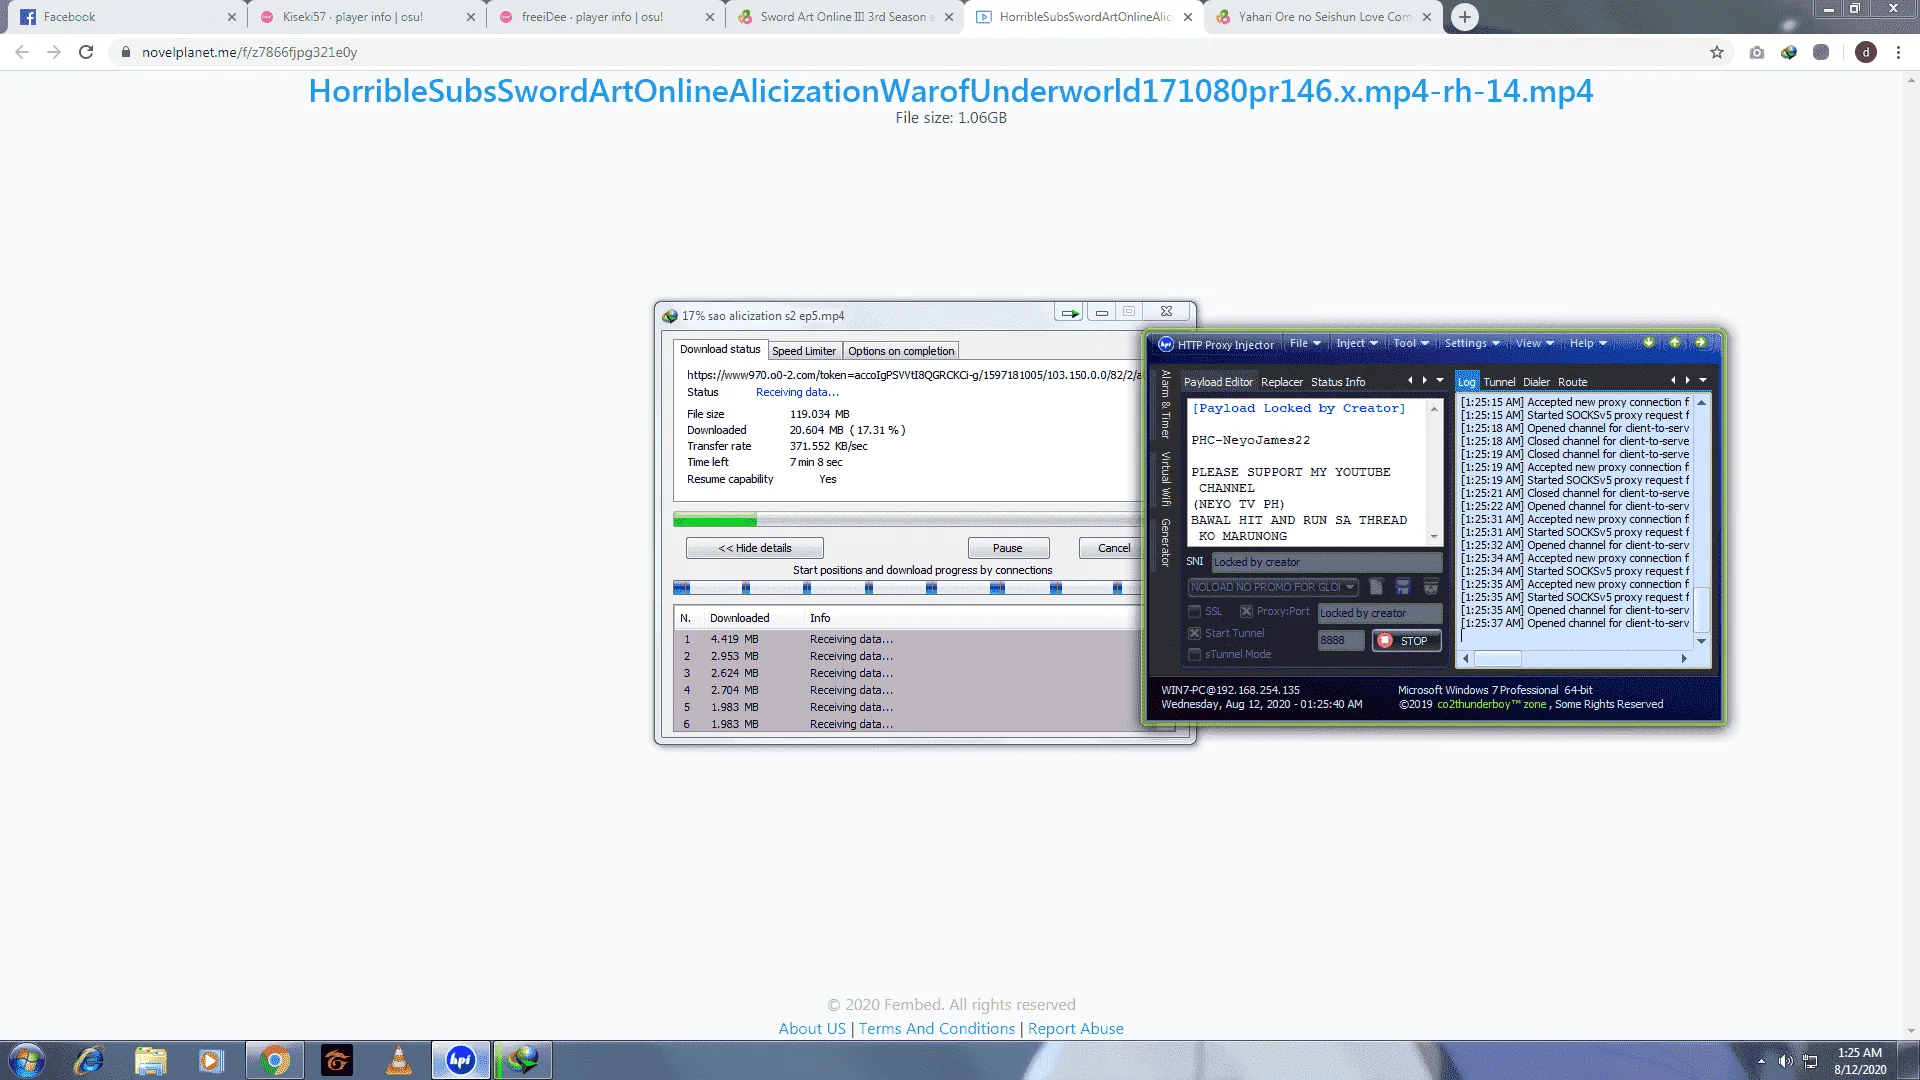Reload the current page
Viewport: 1920px width, 1080px height.
click(x=86, y=52)
